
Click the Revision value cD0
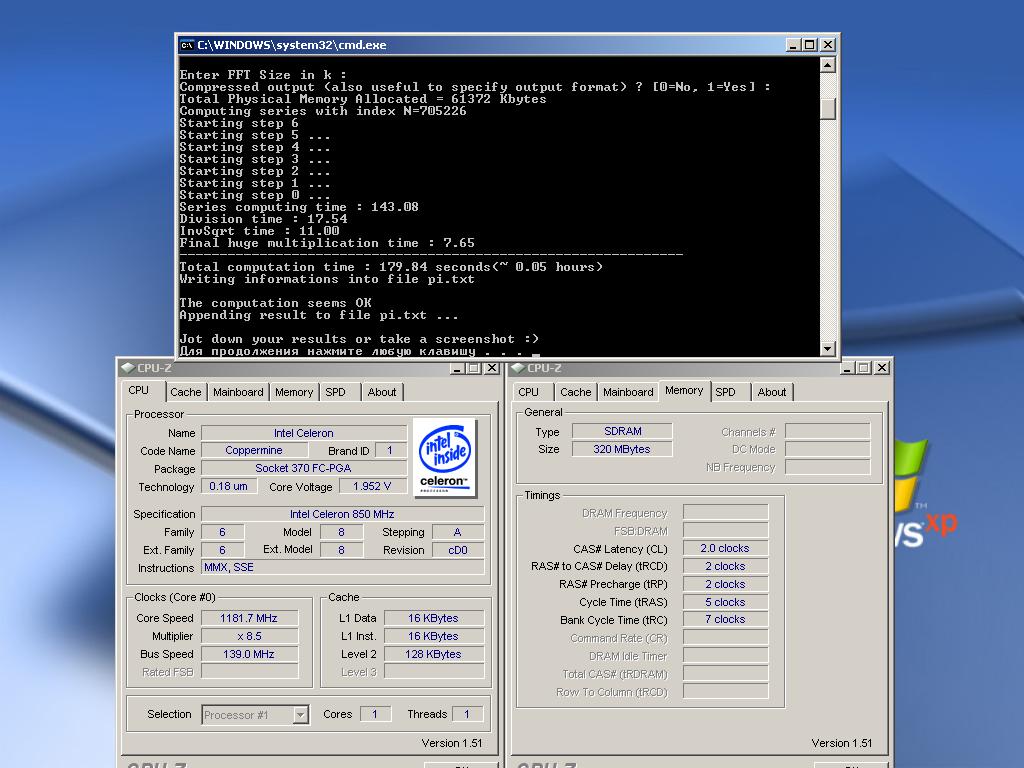(x=458, y=550)
